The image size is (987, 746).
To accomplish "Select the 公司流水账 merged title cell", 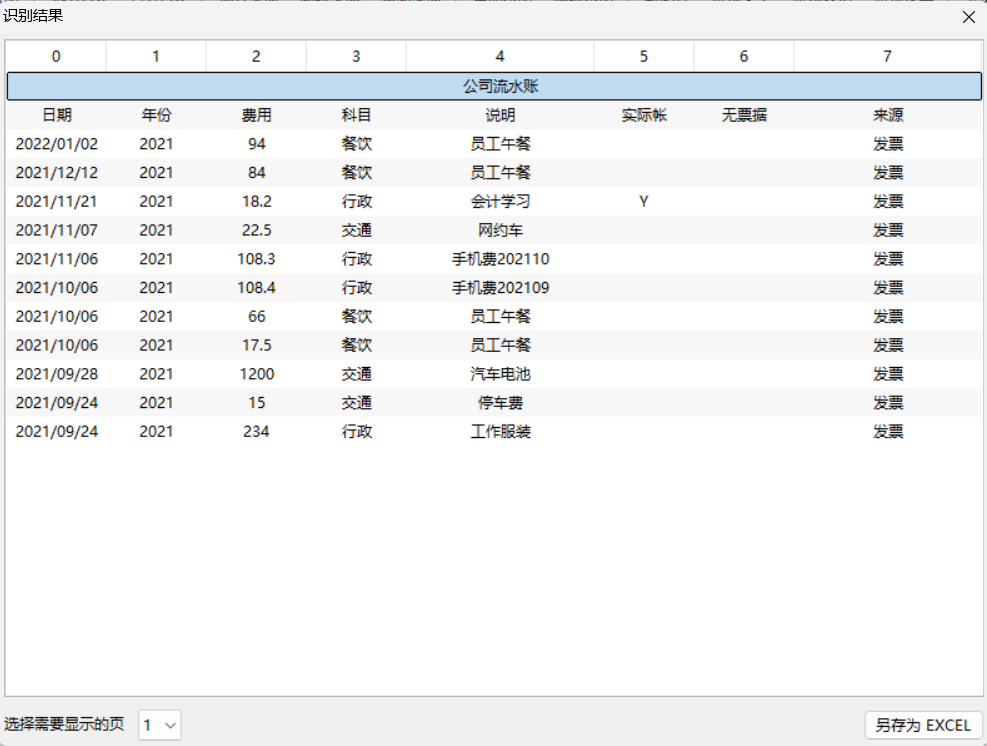I will (x=494, y=87).
